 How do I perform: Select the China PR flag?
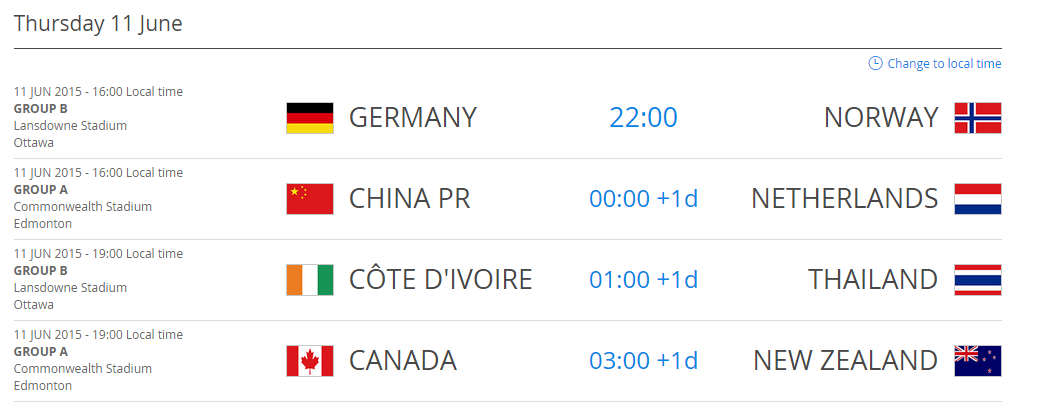pyautogui.click(x=310, y=199)
